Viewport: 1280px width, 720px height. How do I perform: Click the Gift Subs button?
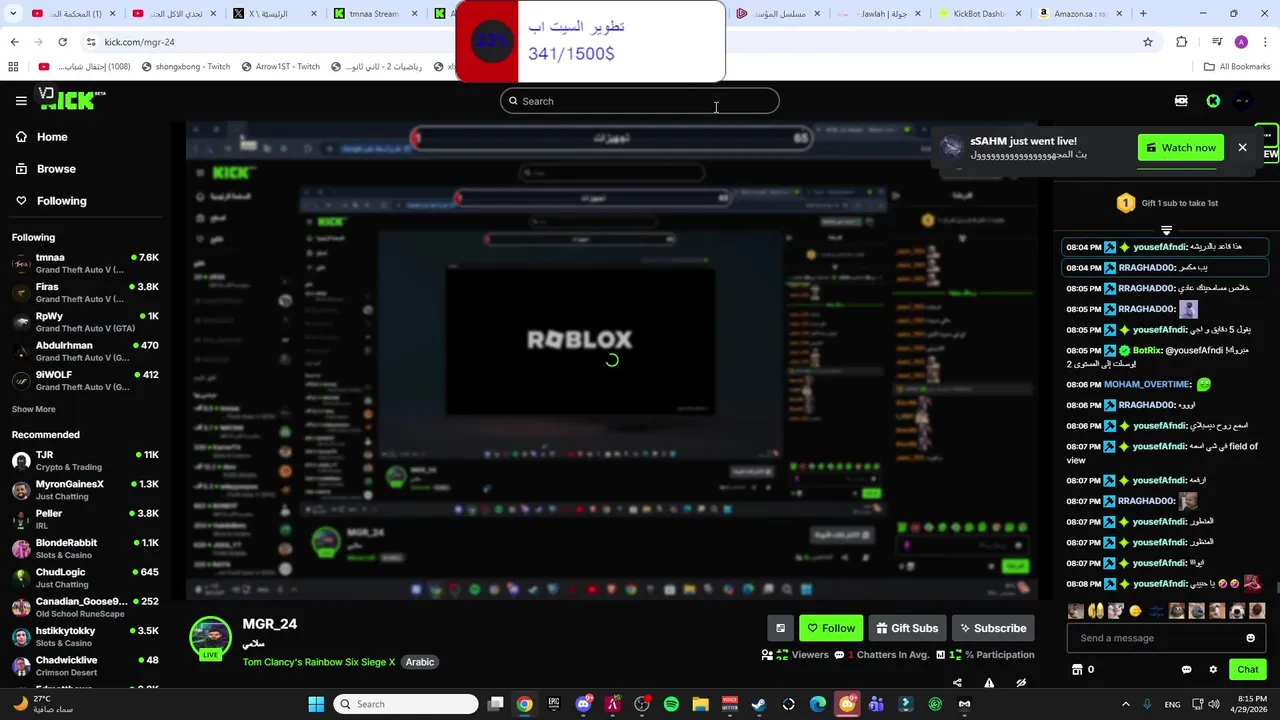coord(907,628)
